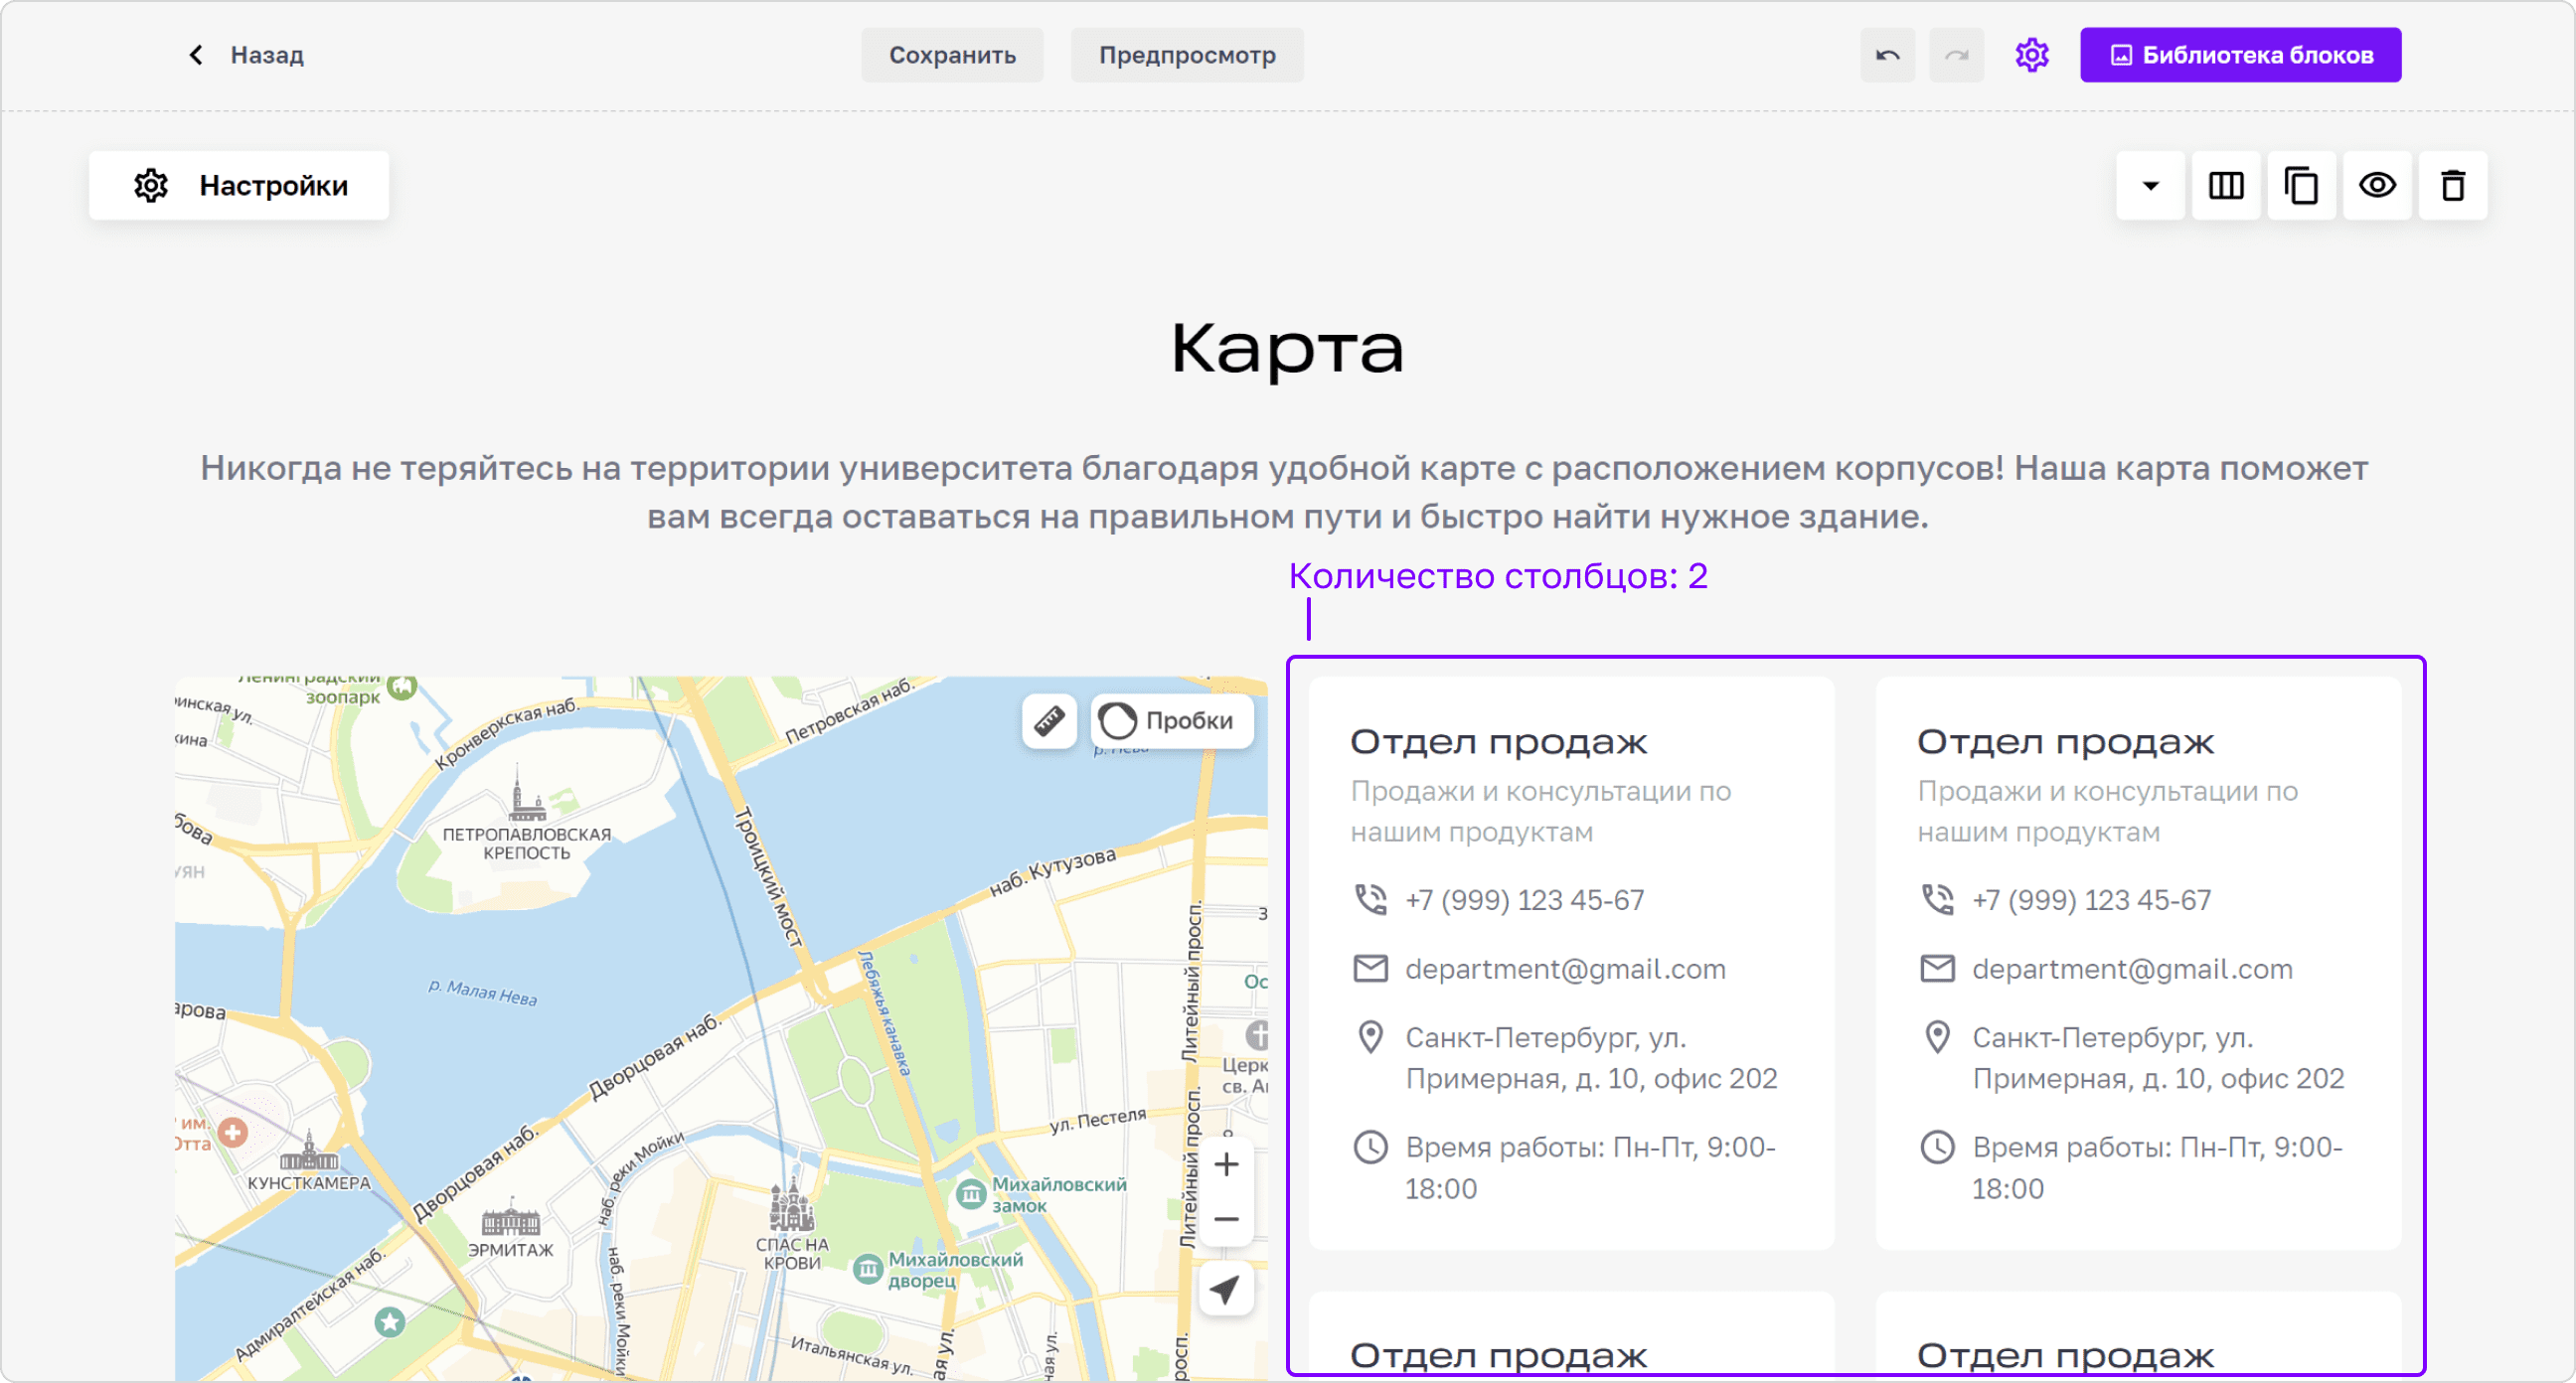The width and height of the screenshot is (2576, 1383).
Task: Open page settings with the purple gear
Action: coord(2031,55)
